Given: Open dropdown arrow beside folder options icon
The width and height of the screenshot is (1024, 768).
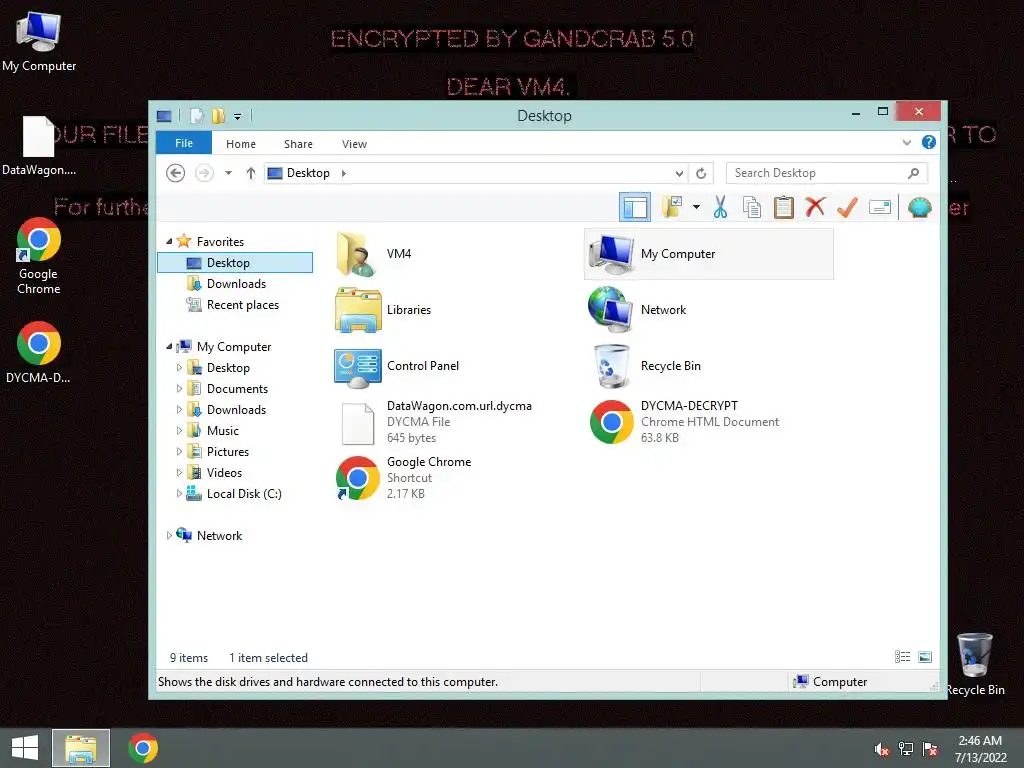Looking at the screenshot, I should [696, 208].
